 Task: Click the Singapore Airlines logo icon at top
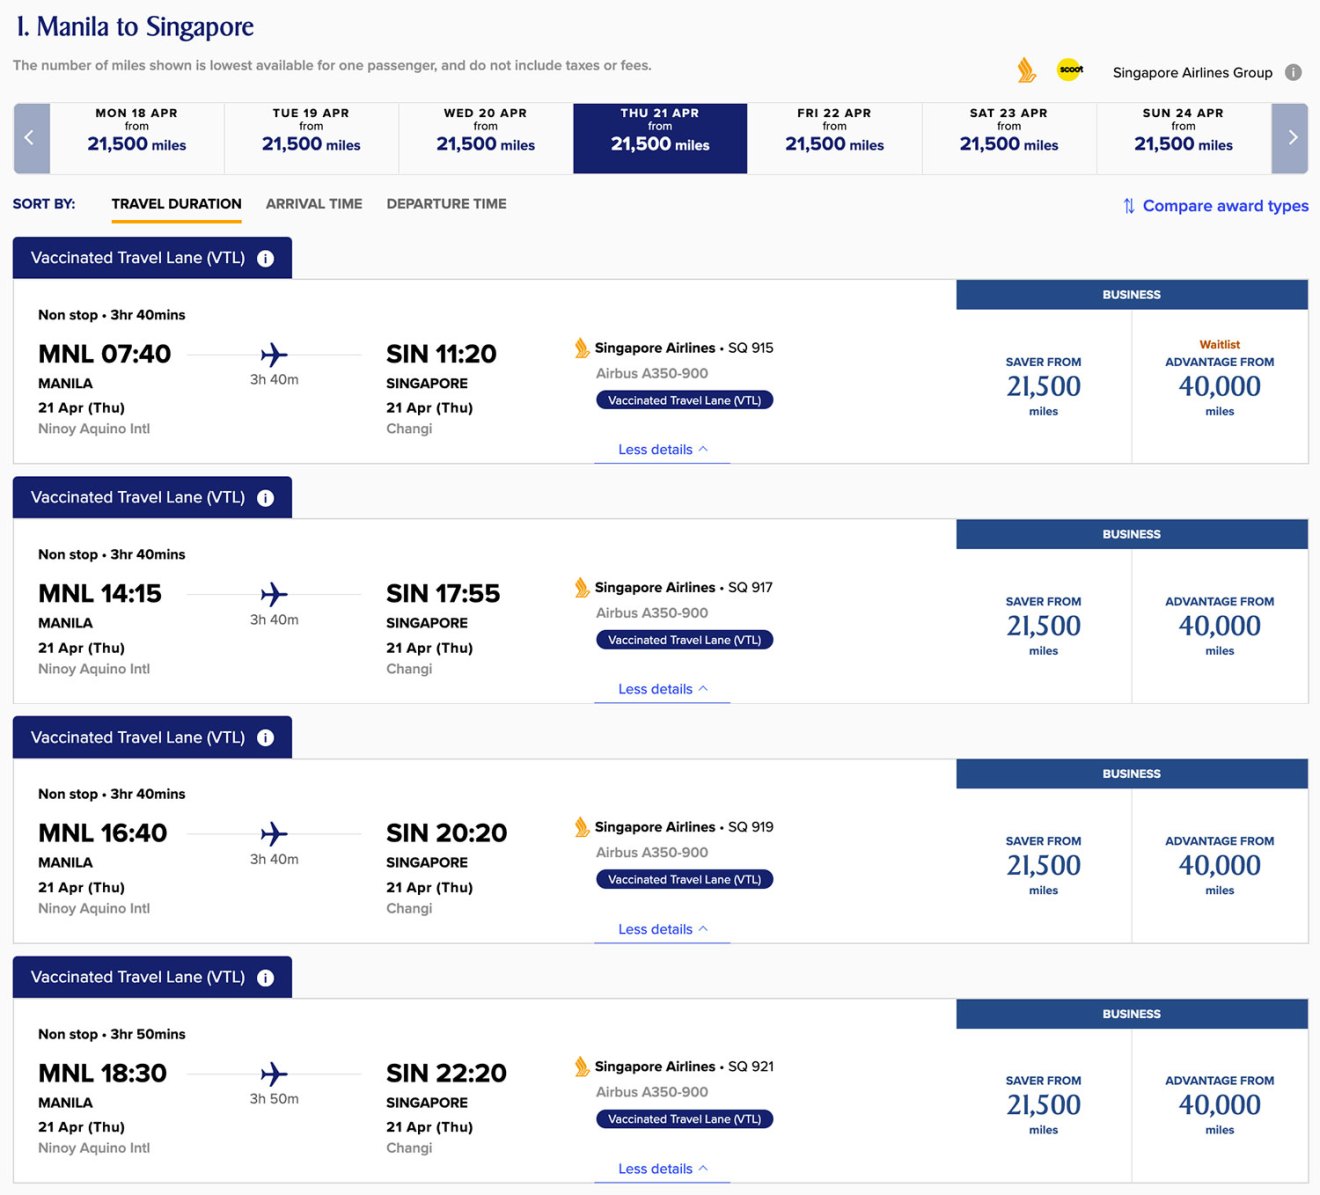pos(1026,71)
